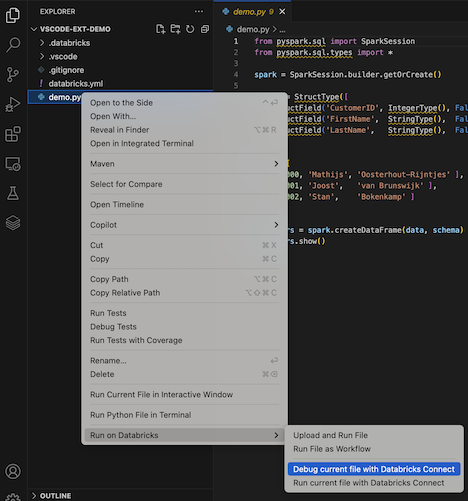Open the Remote Explorer icon
468x501 pixels.
(x=13, y=164)
